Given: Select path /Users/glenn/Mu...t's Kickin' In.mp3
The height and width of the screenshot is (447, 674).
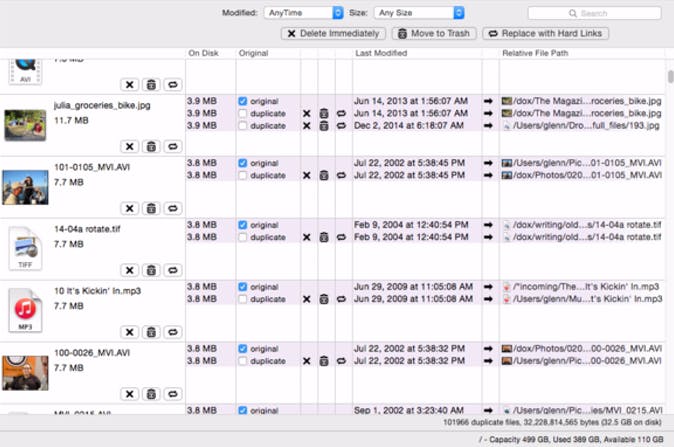Looking at the screenshot, I should pyautogui.click(x=587, y=299).
